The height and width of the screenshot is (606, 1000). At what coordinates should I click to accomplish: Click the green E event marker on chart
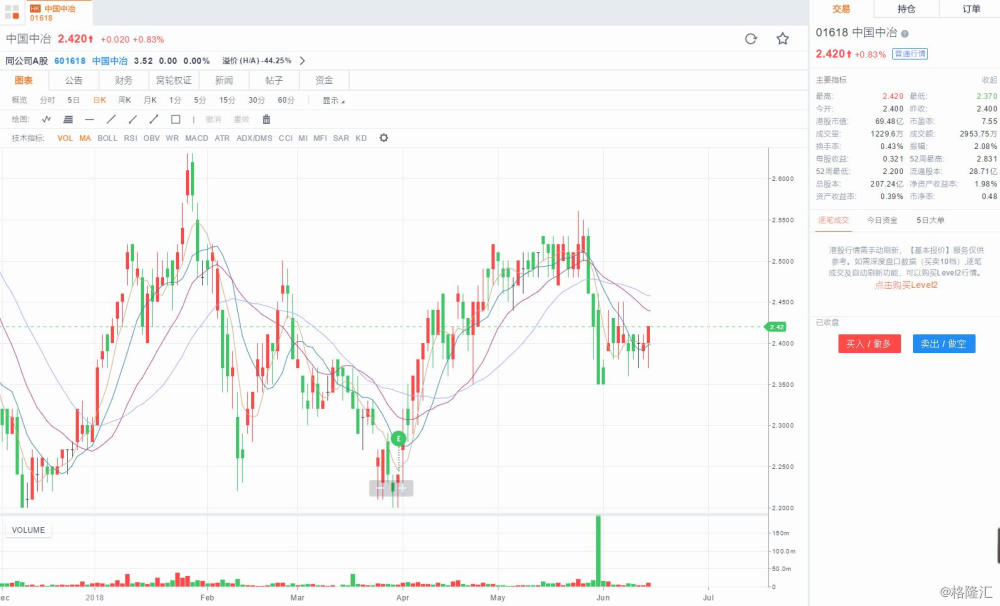(x=398, y=439)
